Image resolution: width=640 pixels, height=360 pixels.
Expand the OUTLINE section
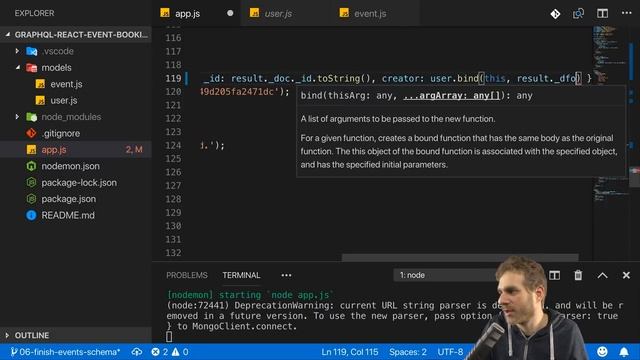(76, 336)
